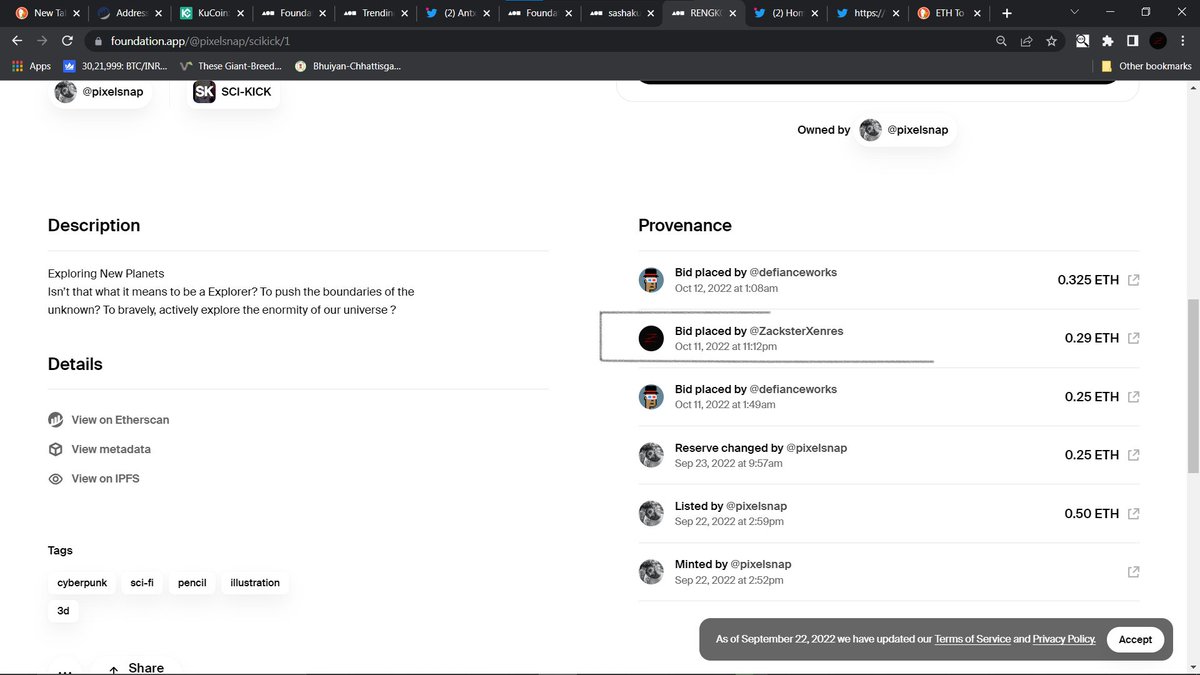Screen dimensions: 1200x675
Task: Click the address bar URL field
Action: (x=540, y=41)
